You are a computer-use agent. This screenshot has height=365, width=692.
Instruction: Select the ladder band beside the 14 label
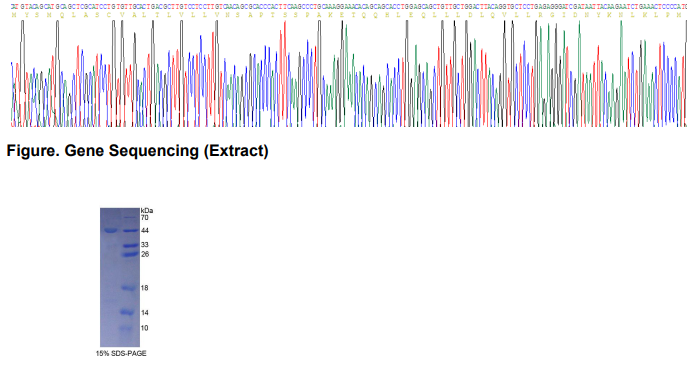click(128, 312)
